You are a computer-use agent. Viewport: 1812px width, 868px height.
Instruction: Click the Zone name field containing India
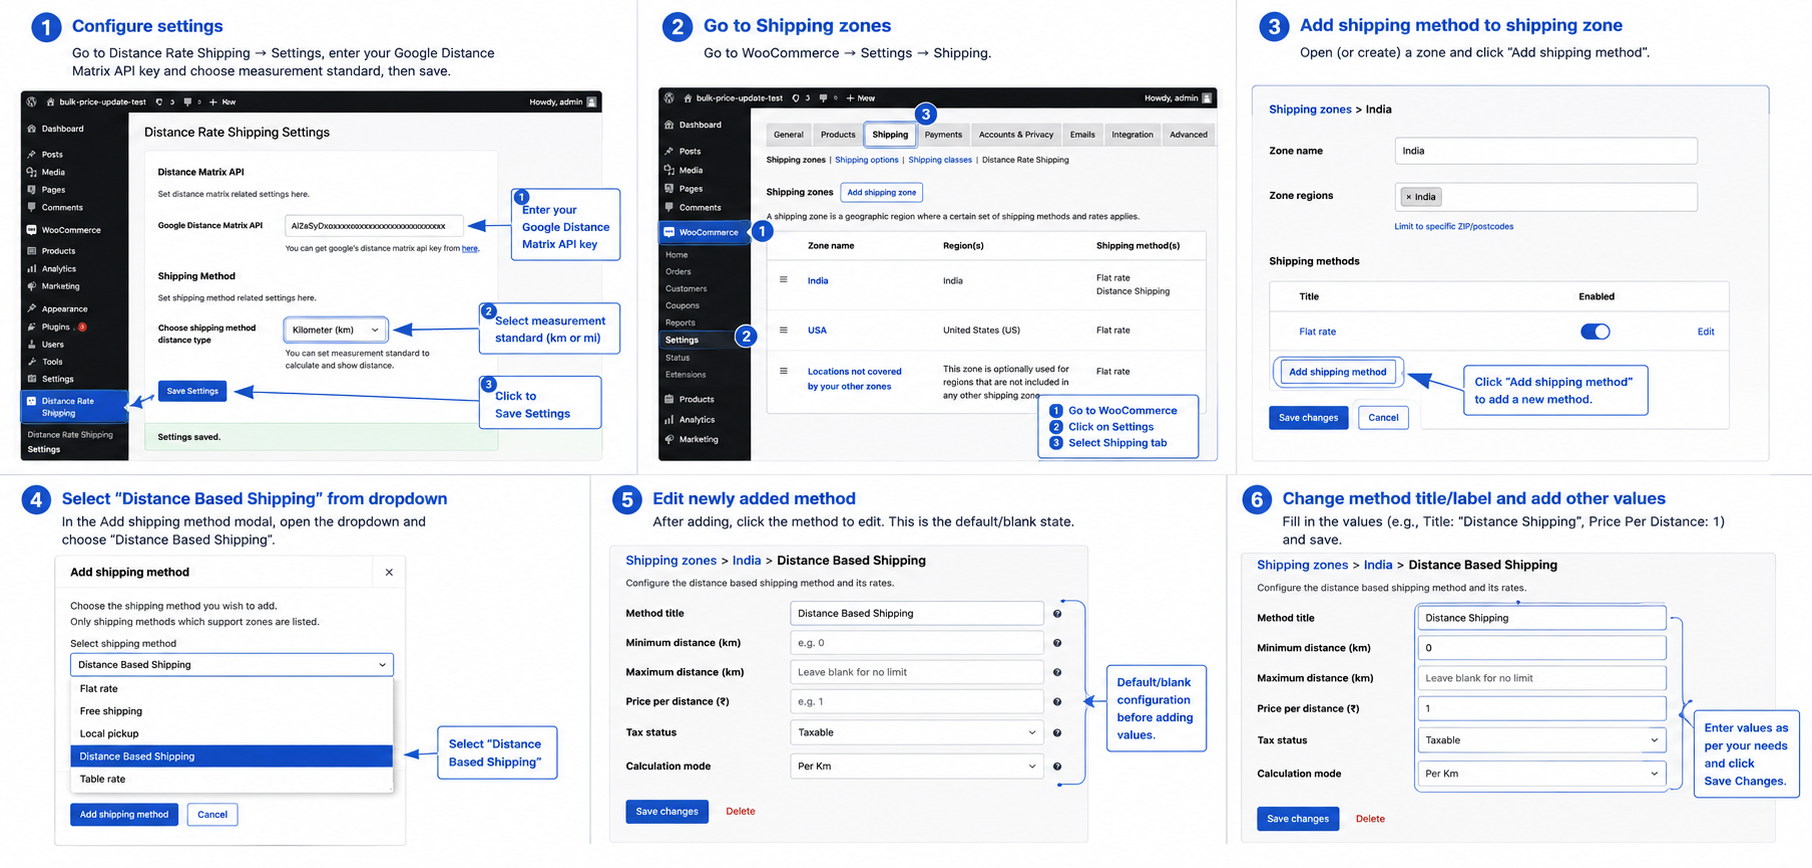(1545, 151)
